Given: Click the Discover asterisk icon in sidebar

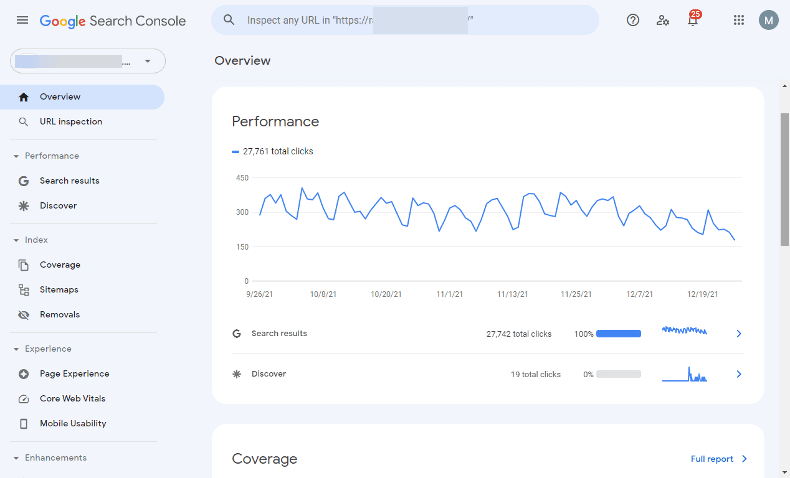Looking at the screenshot, I should click(23, 206).
